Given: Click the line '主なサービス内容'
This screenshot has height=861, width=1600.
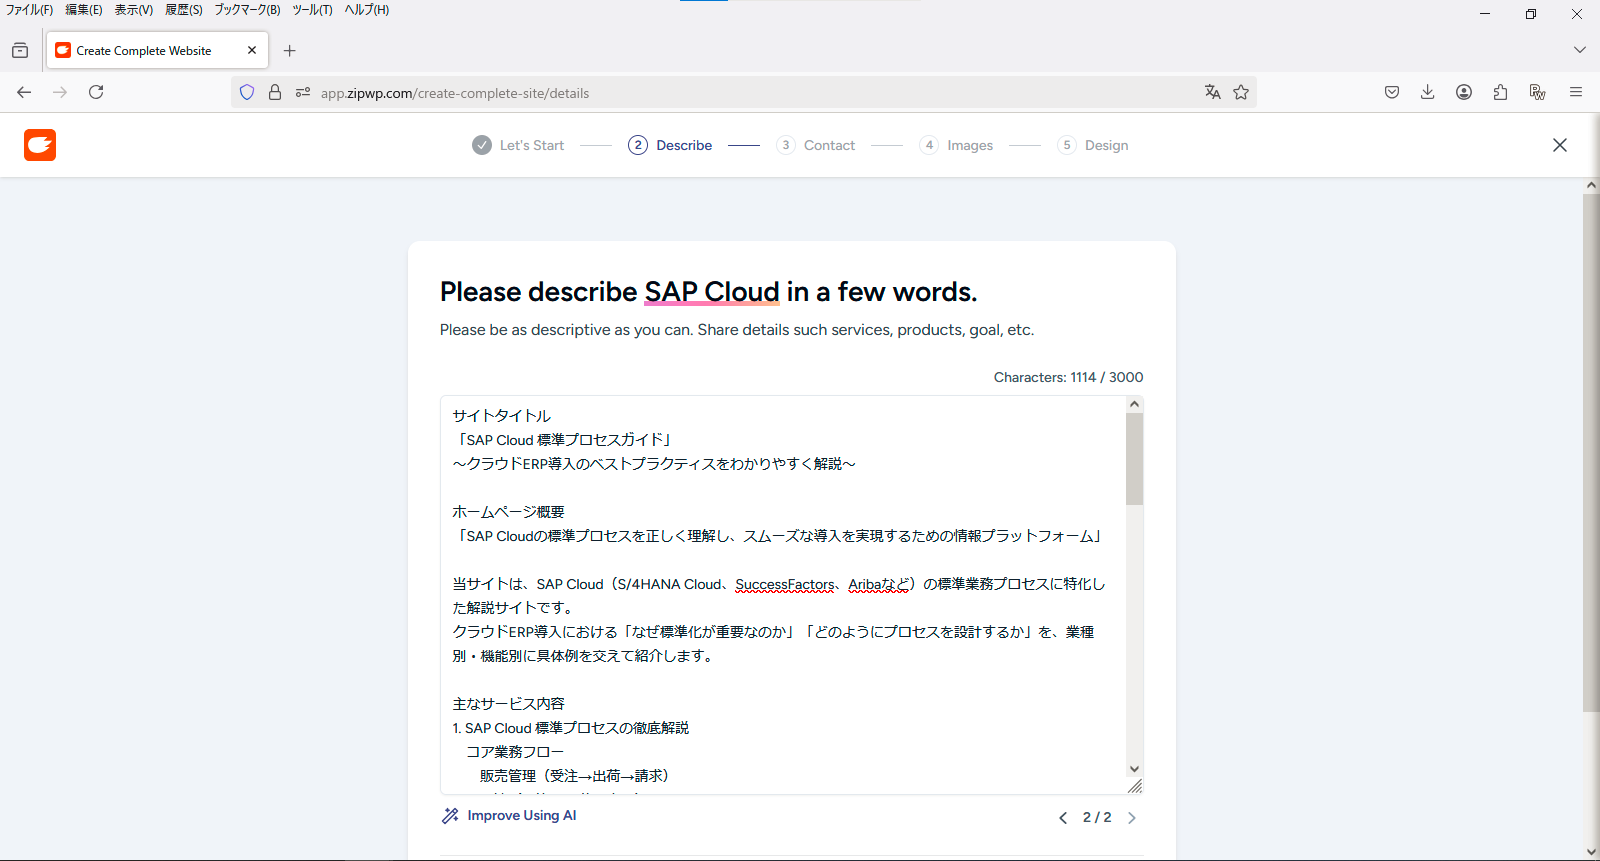Looking at the screenshot, I should pos(508,704).
